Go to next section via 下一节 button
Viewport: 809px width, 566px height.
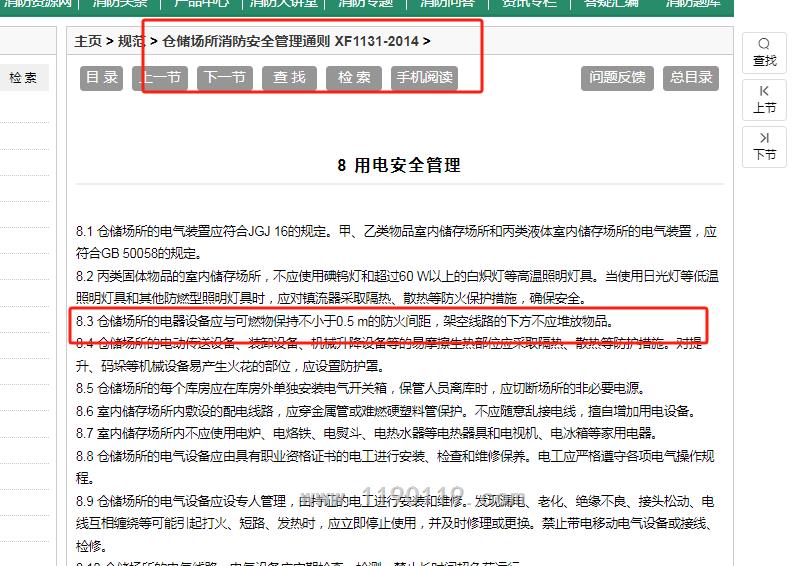coord(224,78)
